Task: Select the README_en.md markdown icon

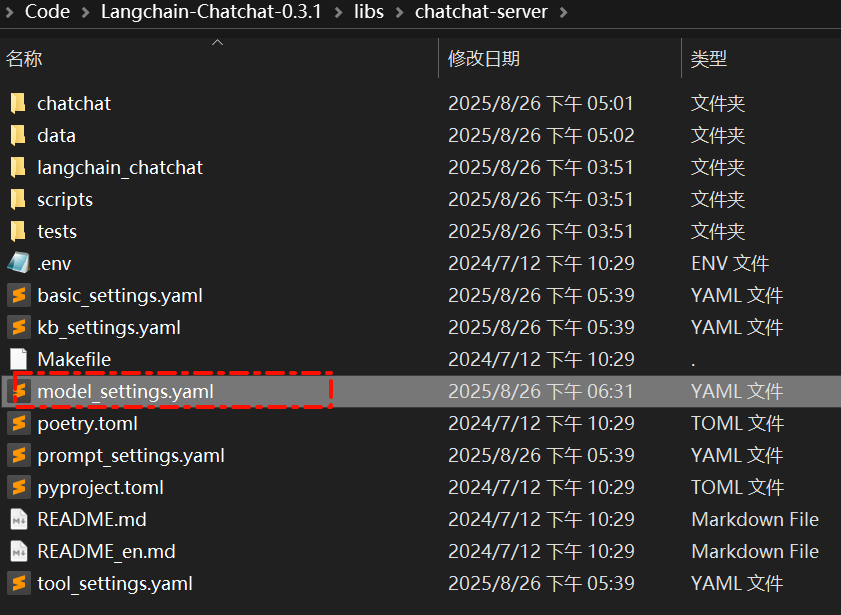Action: pyautogui.click(x=19, y=551)
